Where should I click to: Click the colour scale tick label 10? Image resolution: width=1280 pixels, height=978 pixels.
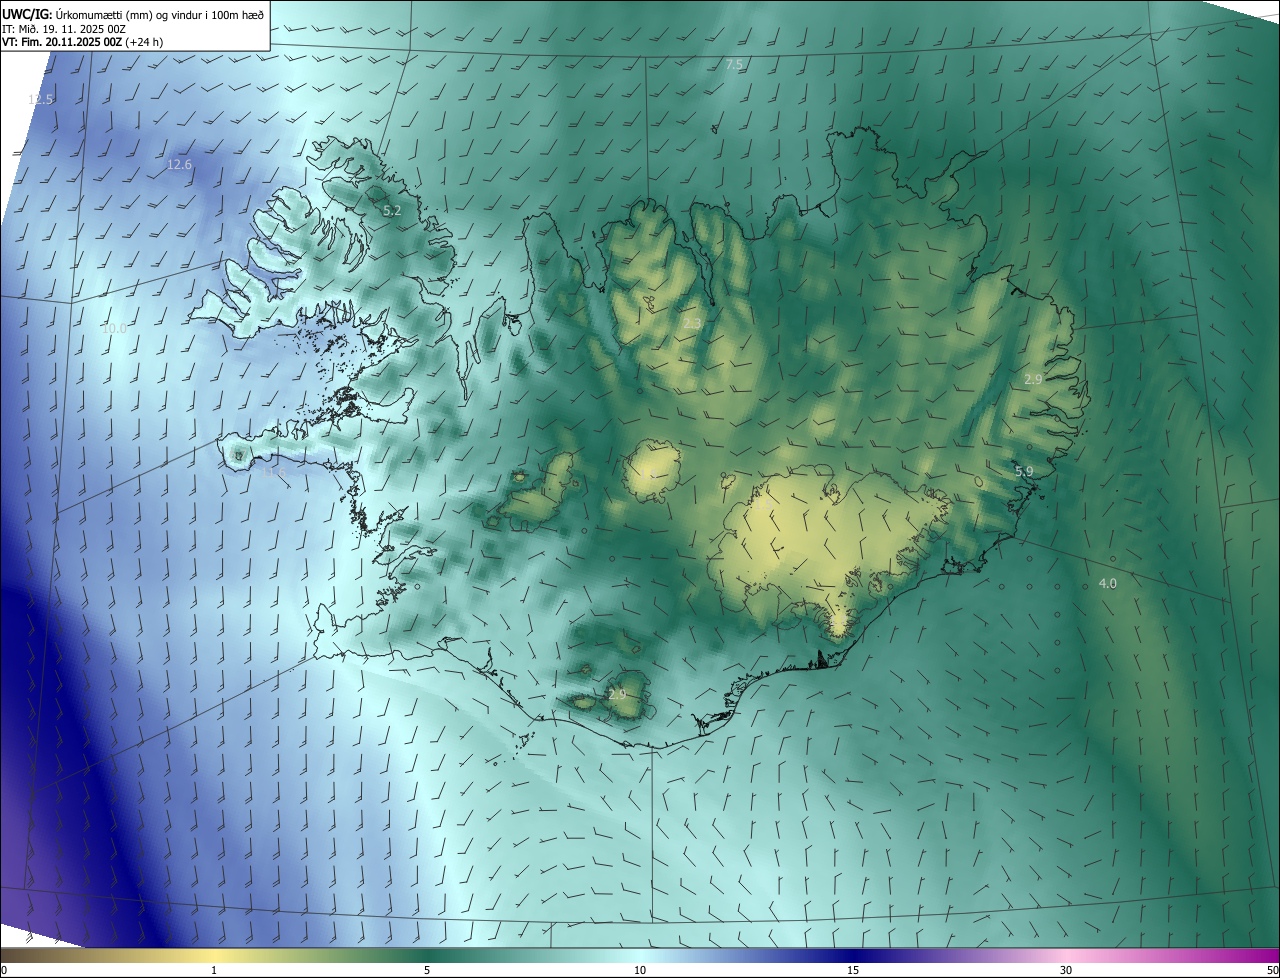click(640, 970)
